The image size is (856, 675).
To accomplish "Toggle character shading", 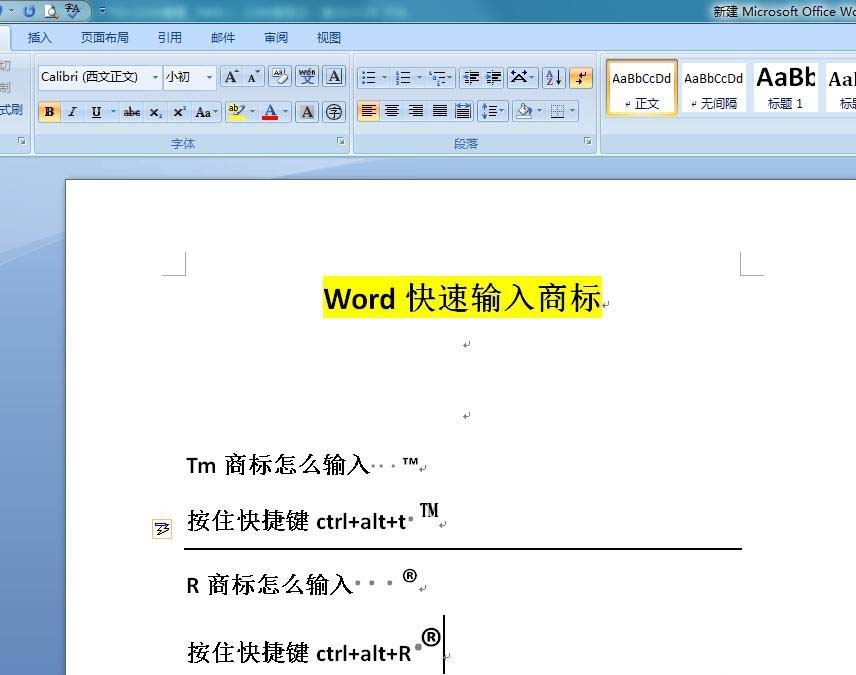I will click(x=307, y=112).
